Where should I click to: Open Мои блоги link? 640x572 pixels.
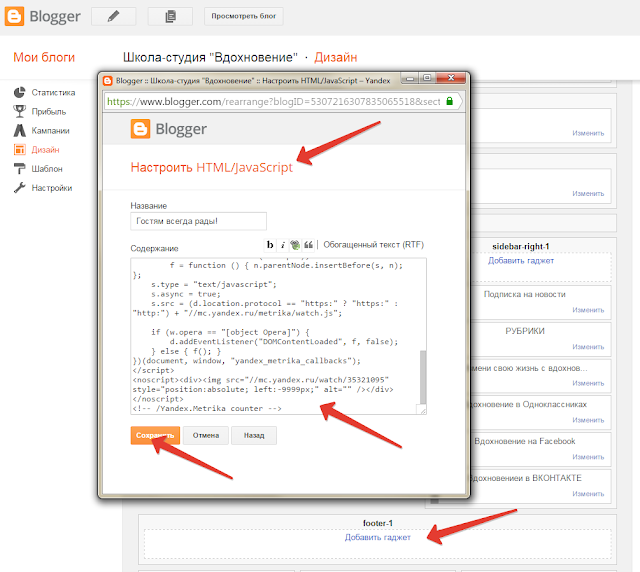44,57
